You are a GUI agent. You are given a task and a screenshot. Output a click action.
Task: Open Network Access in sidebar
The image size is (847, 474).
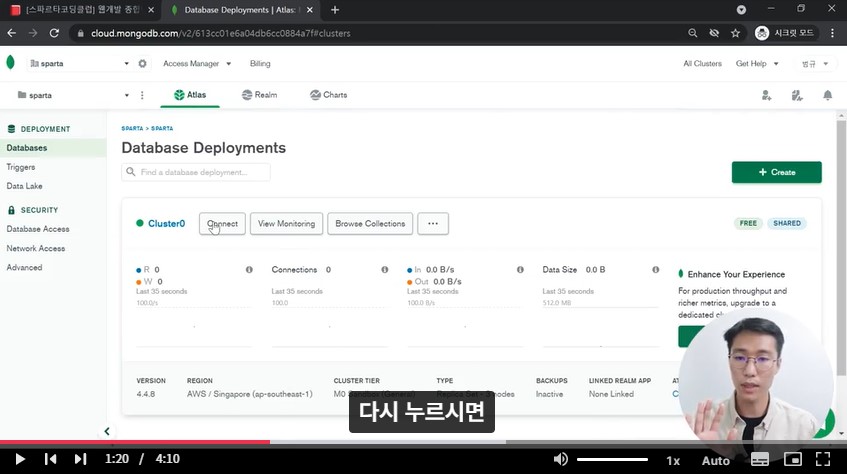(36, 249)
